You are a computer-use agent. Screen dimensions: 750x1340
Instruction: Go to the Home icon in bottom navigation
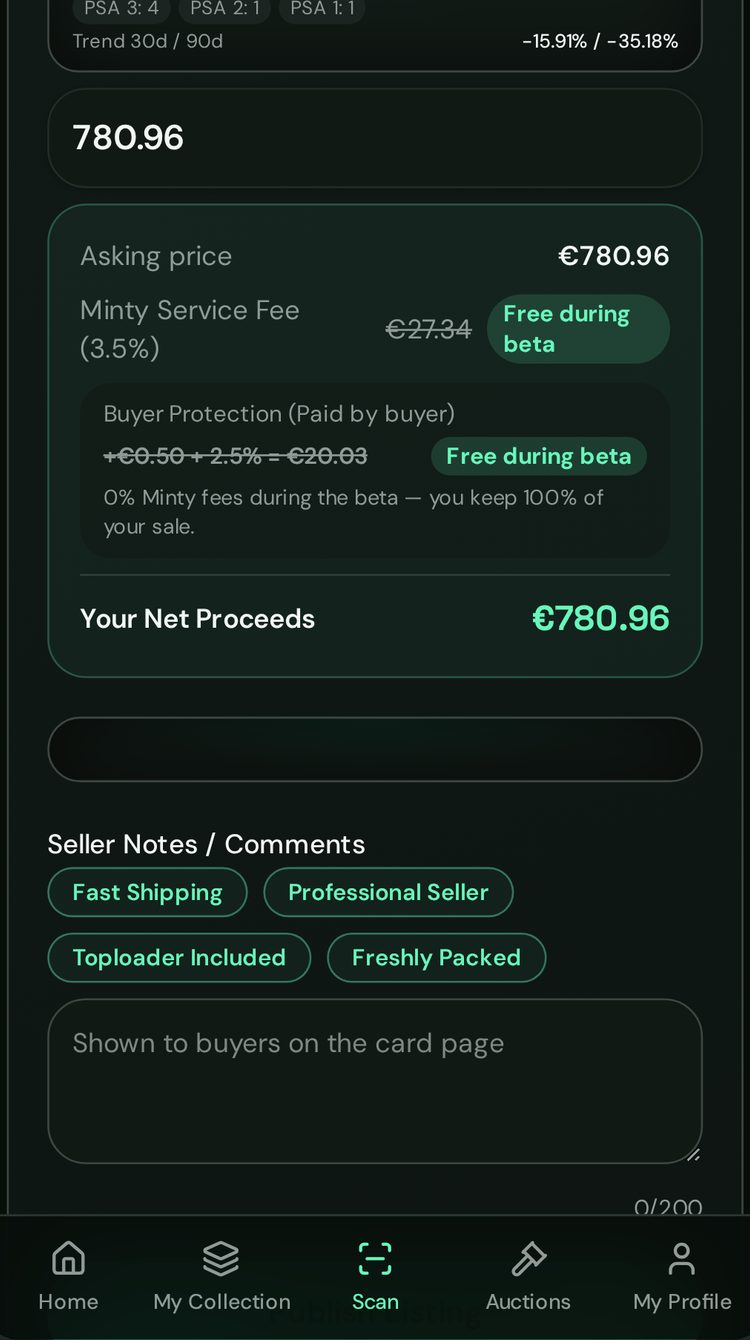coord(68,1259)
